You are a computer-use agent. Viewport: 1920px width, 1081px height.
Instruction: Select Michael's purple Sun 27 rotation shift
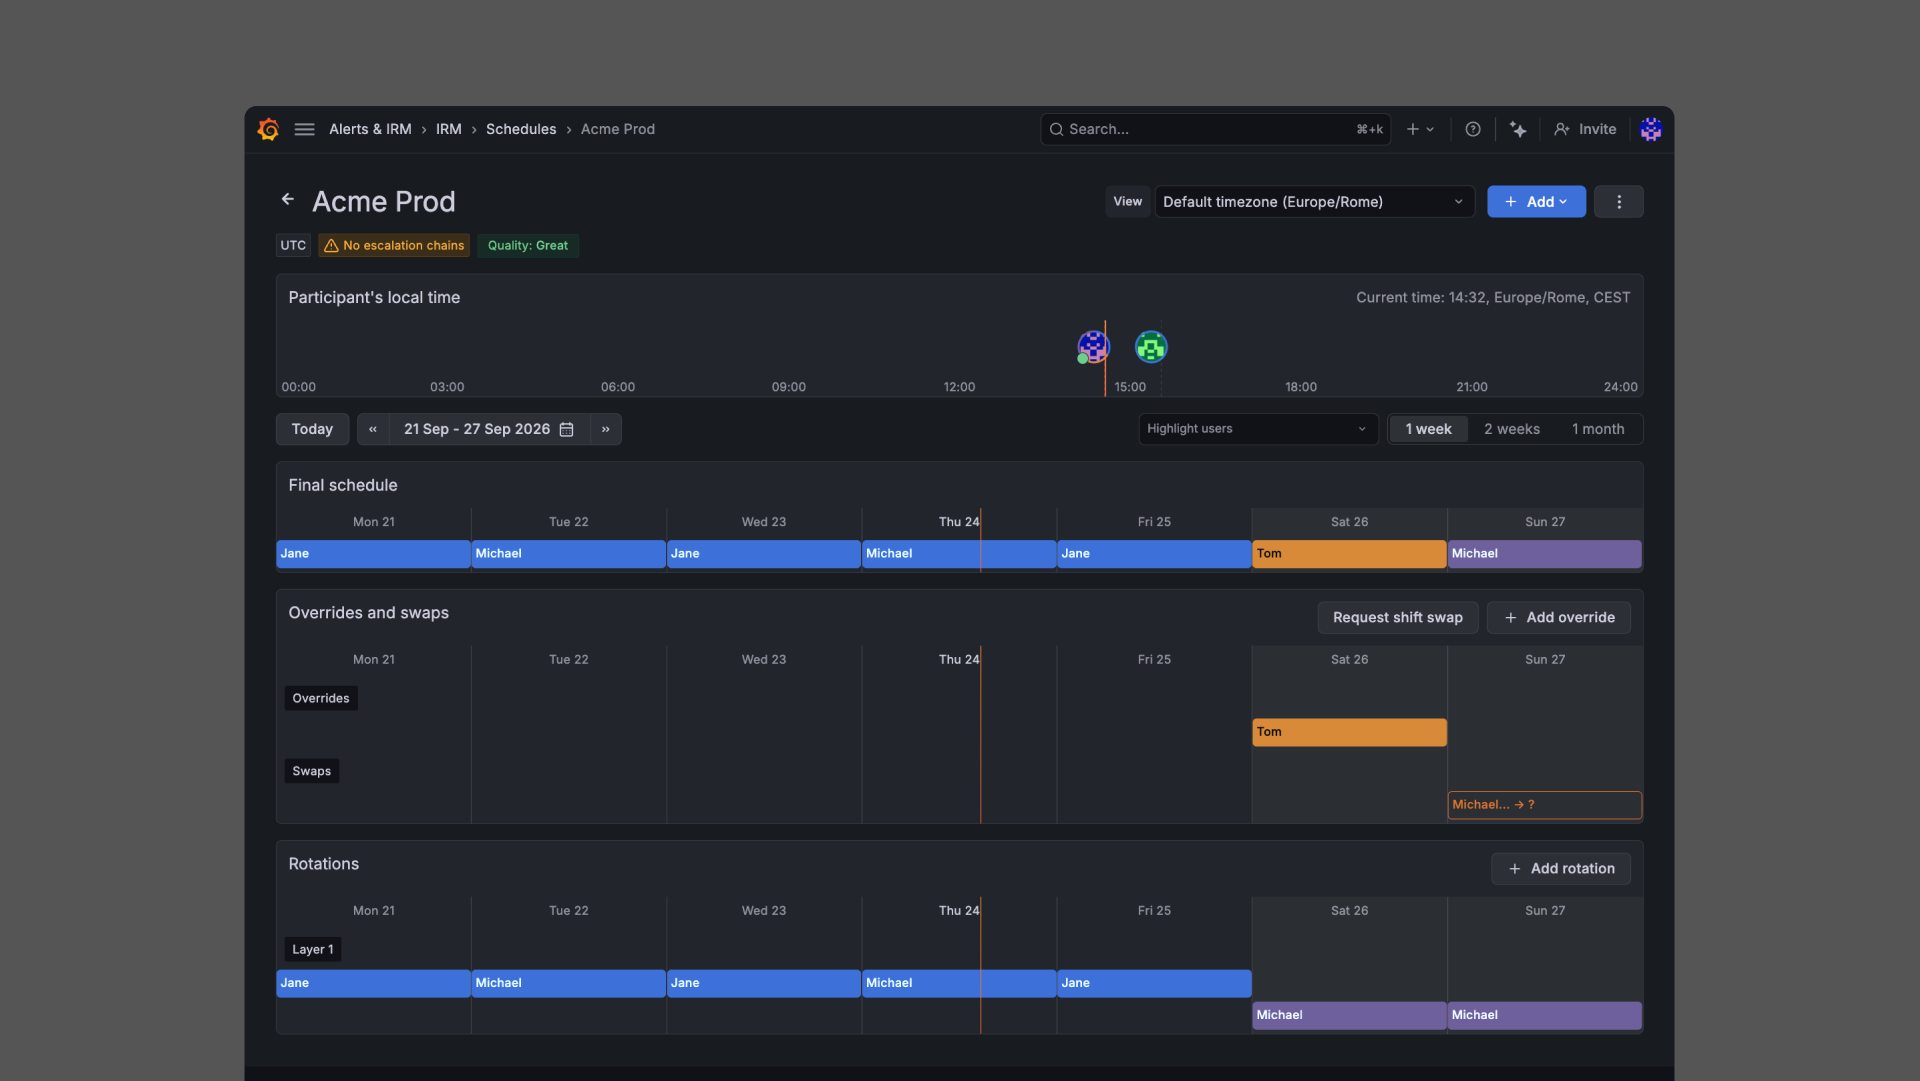[x=1545, y=1015]
